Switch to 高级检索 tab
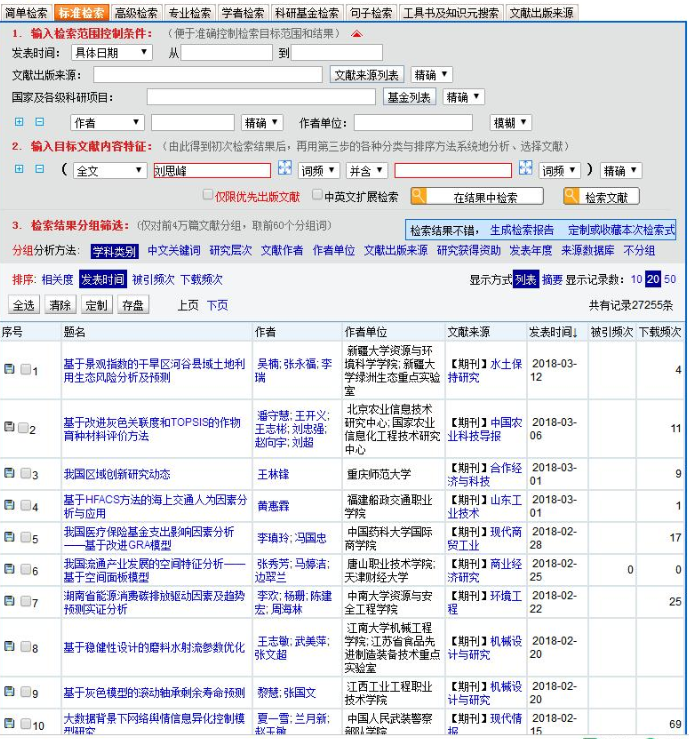The width and height of the screenshot is (689, 739). 137,13
